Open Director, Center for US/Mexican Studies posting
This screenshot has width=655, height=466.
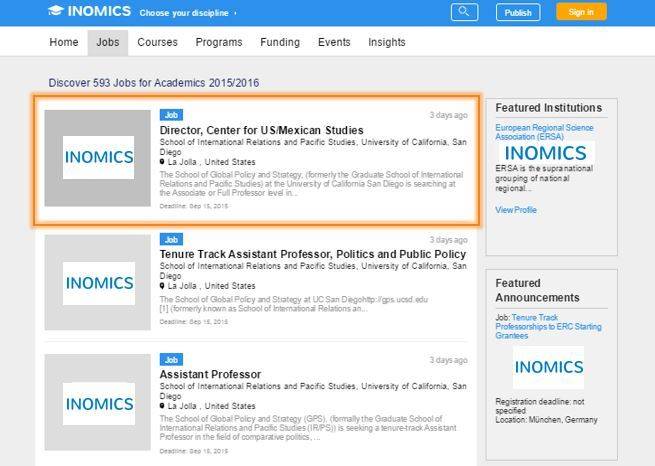(261, 130)
